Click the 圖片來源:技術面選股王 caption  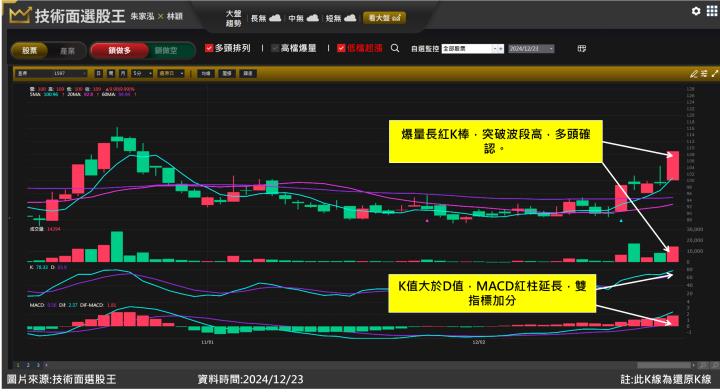[62, 379]
